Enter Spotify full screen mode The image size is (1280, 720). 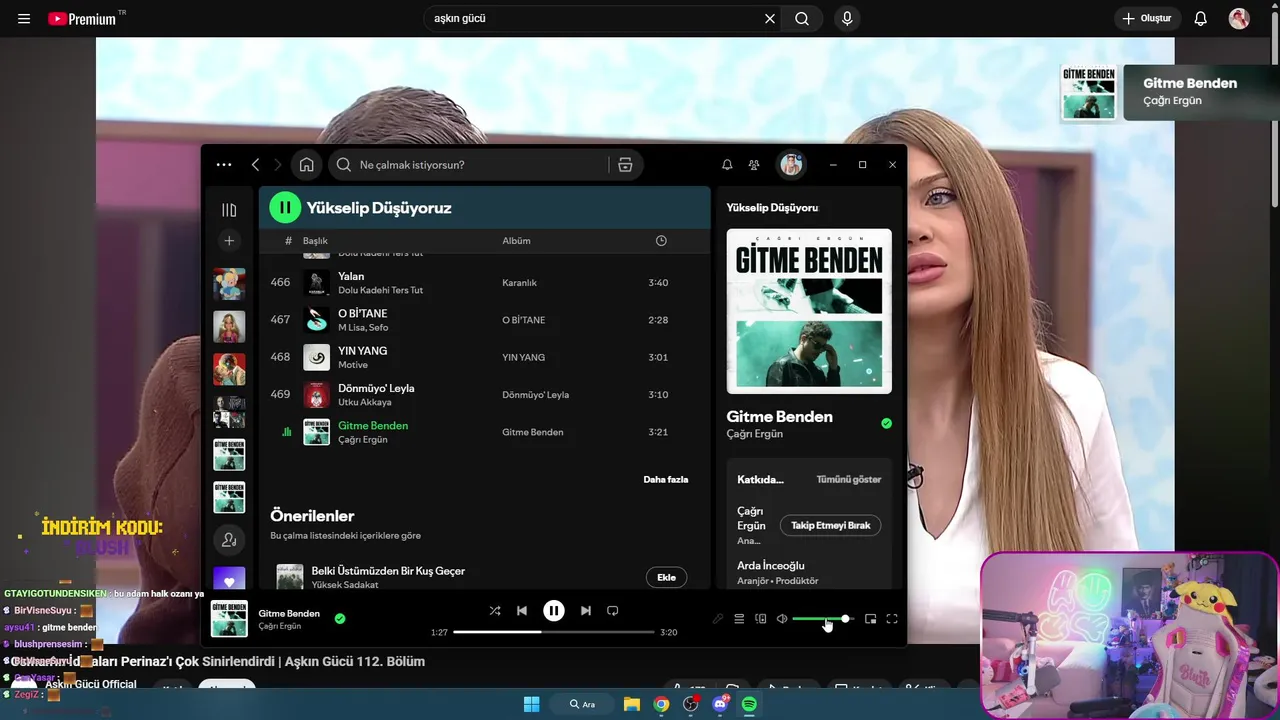[892, 619]
